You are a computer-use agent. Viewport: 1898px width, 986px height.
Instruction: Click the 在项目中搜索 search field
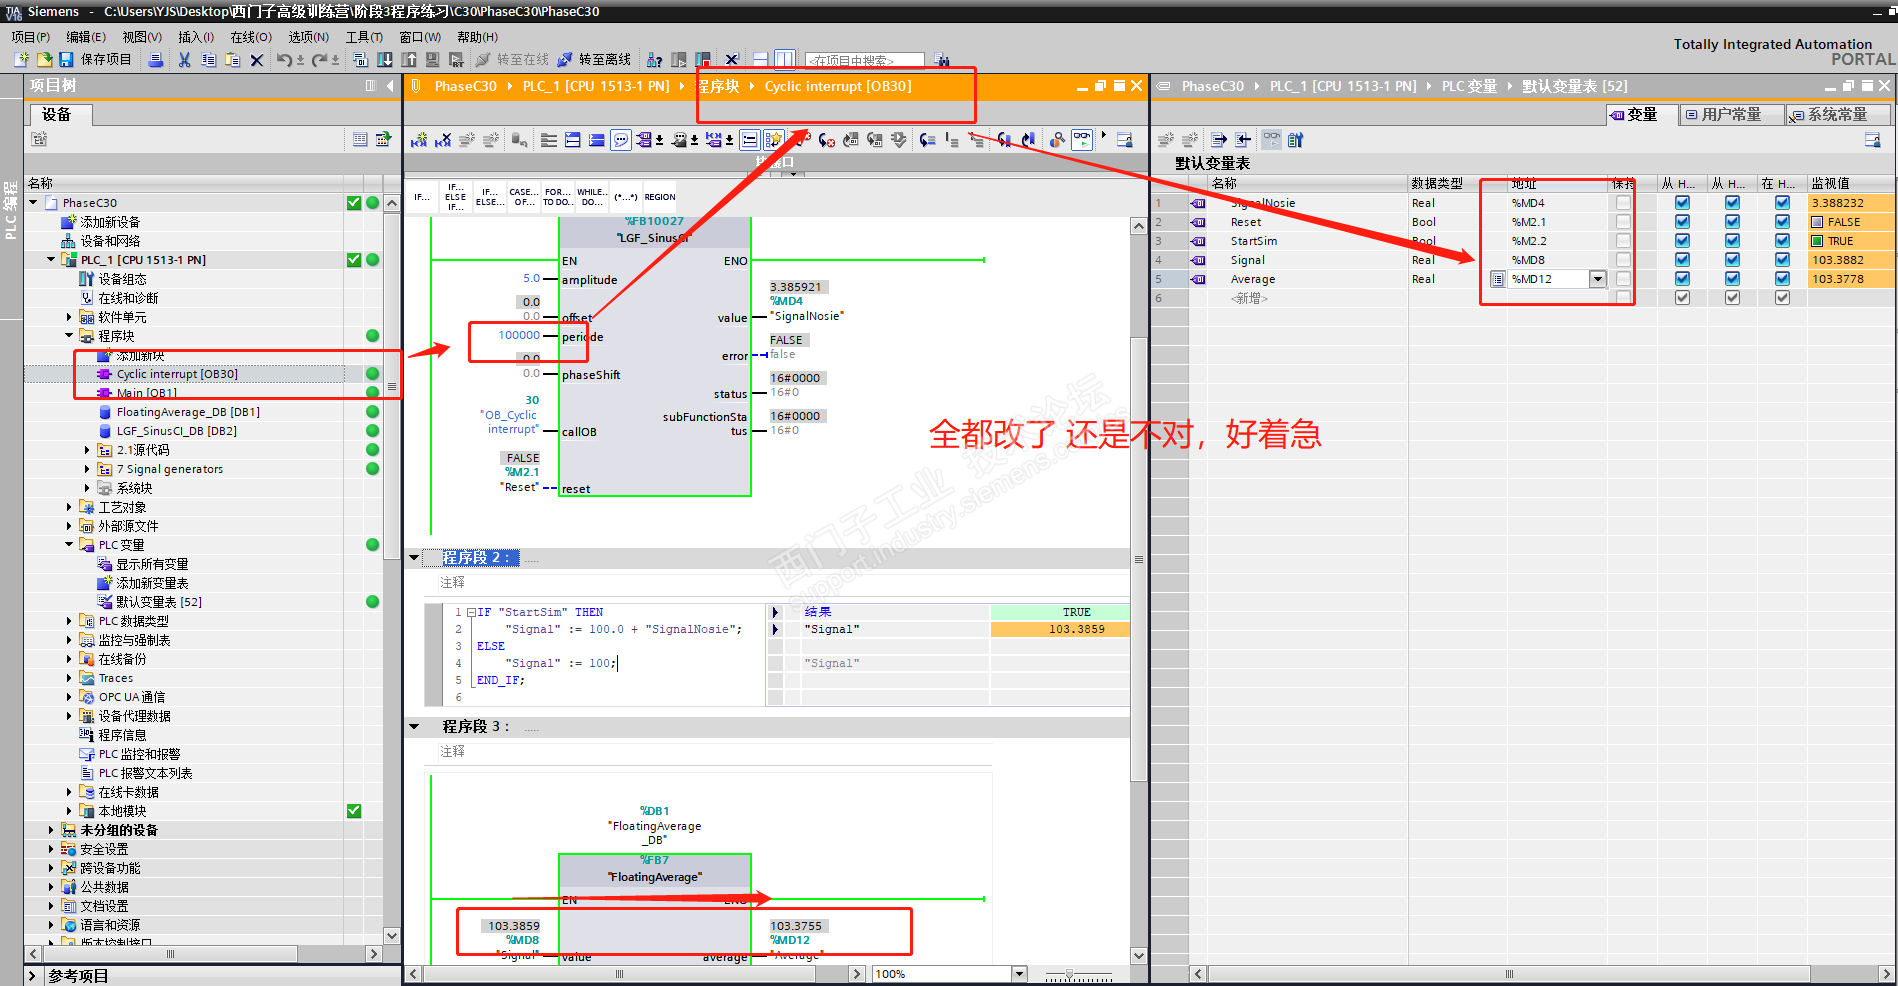(x=865, y=60)
